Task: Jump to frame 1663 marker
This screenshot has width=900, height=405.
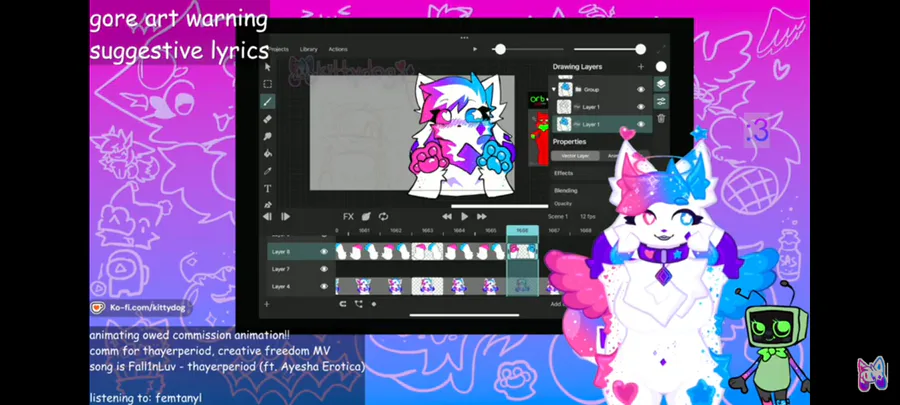Action: (427, 230)
